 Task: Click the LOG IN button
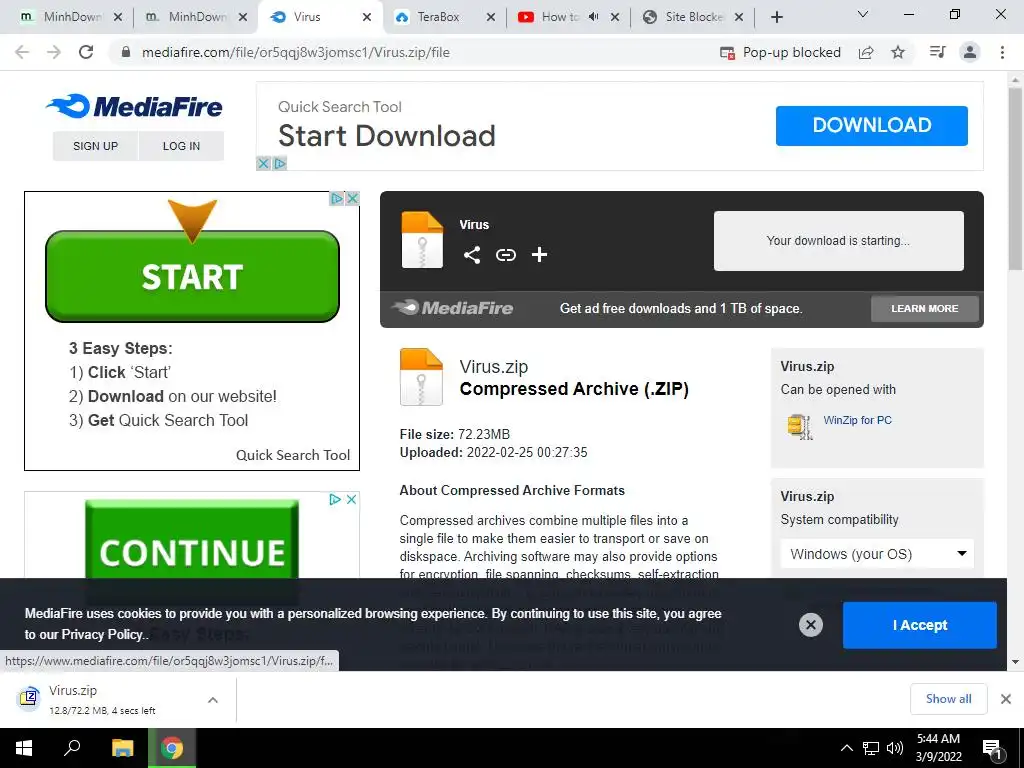(x=182, y=146)
